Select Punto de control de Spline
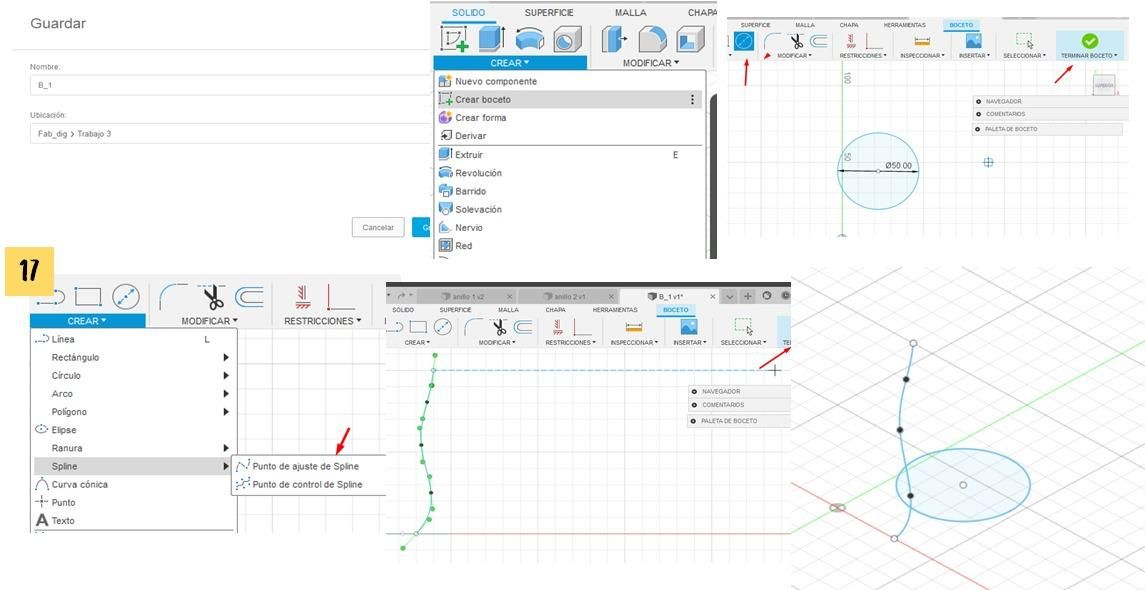The width and height of the screenshot is (1145, 590). tap(307, 484)
